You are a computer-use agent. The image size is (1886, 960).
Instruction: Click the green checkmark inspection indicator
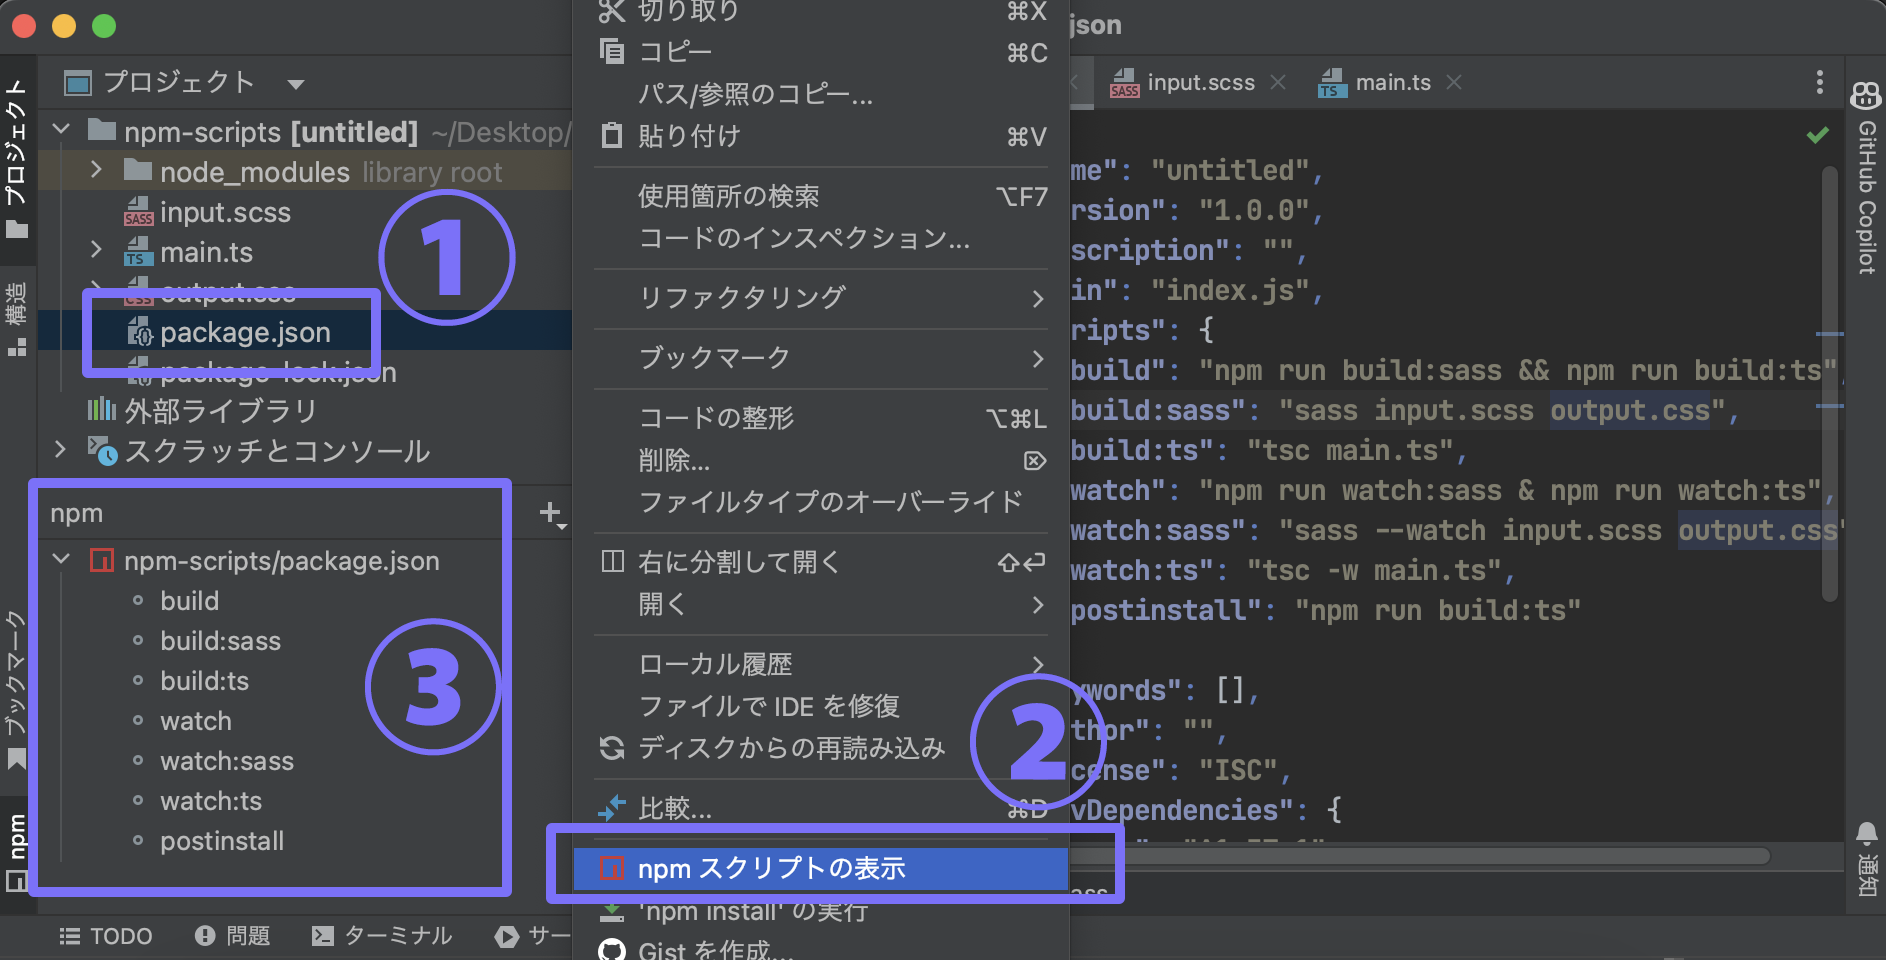point(1818,135)
